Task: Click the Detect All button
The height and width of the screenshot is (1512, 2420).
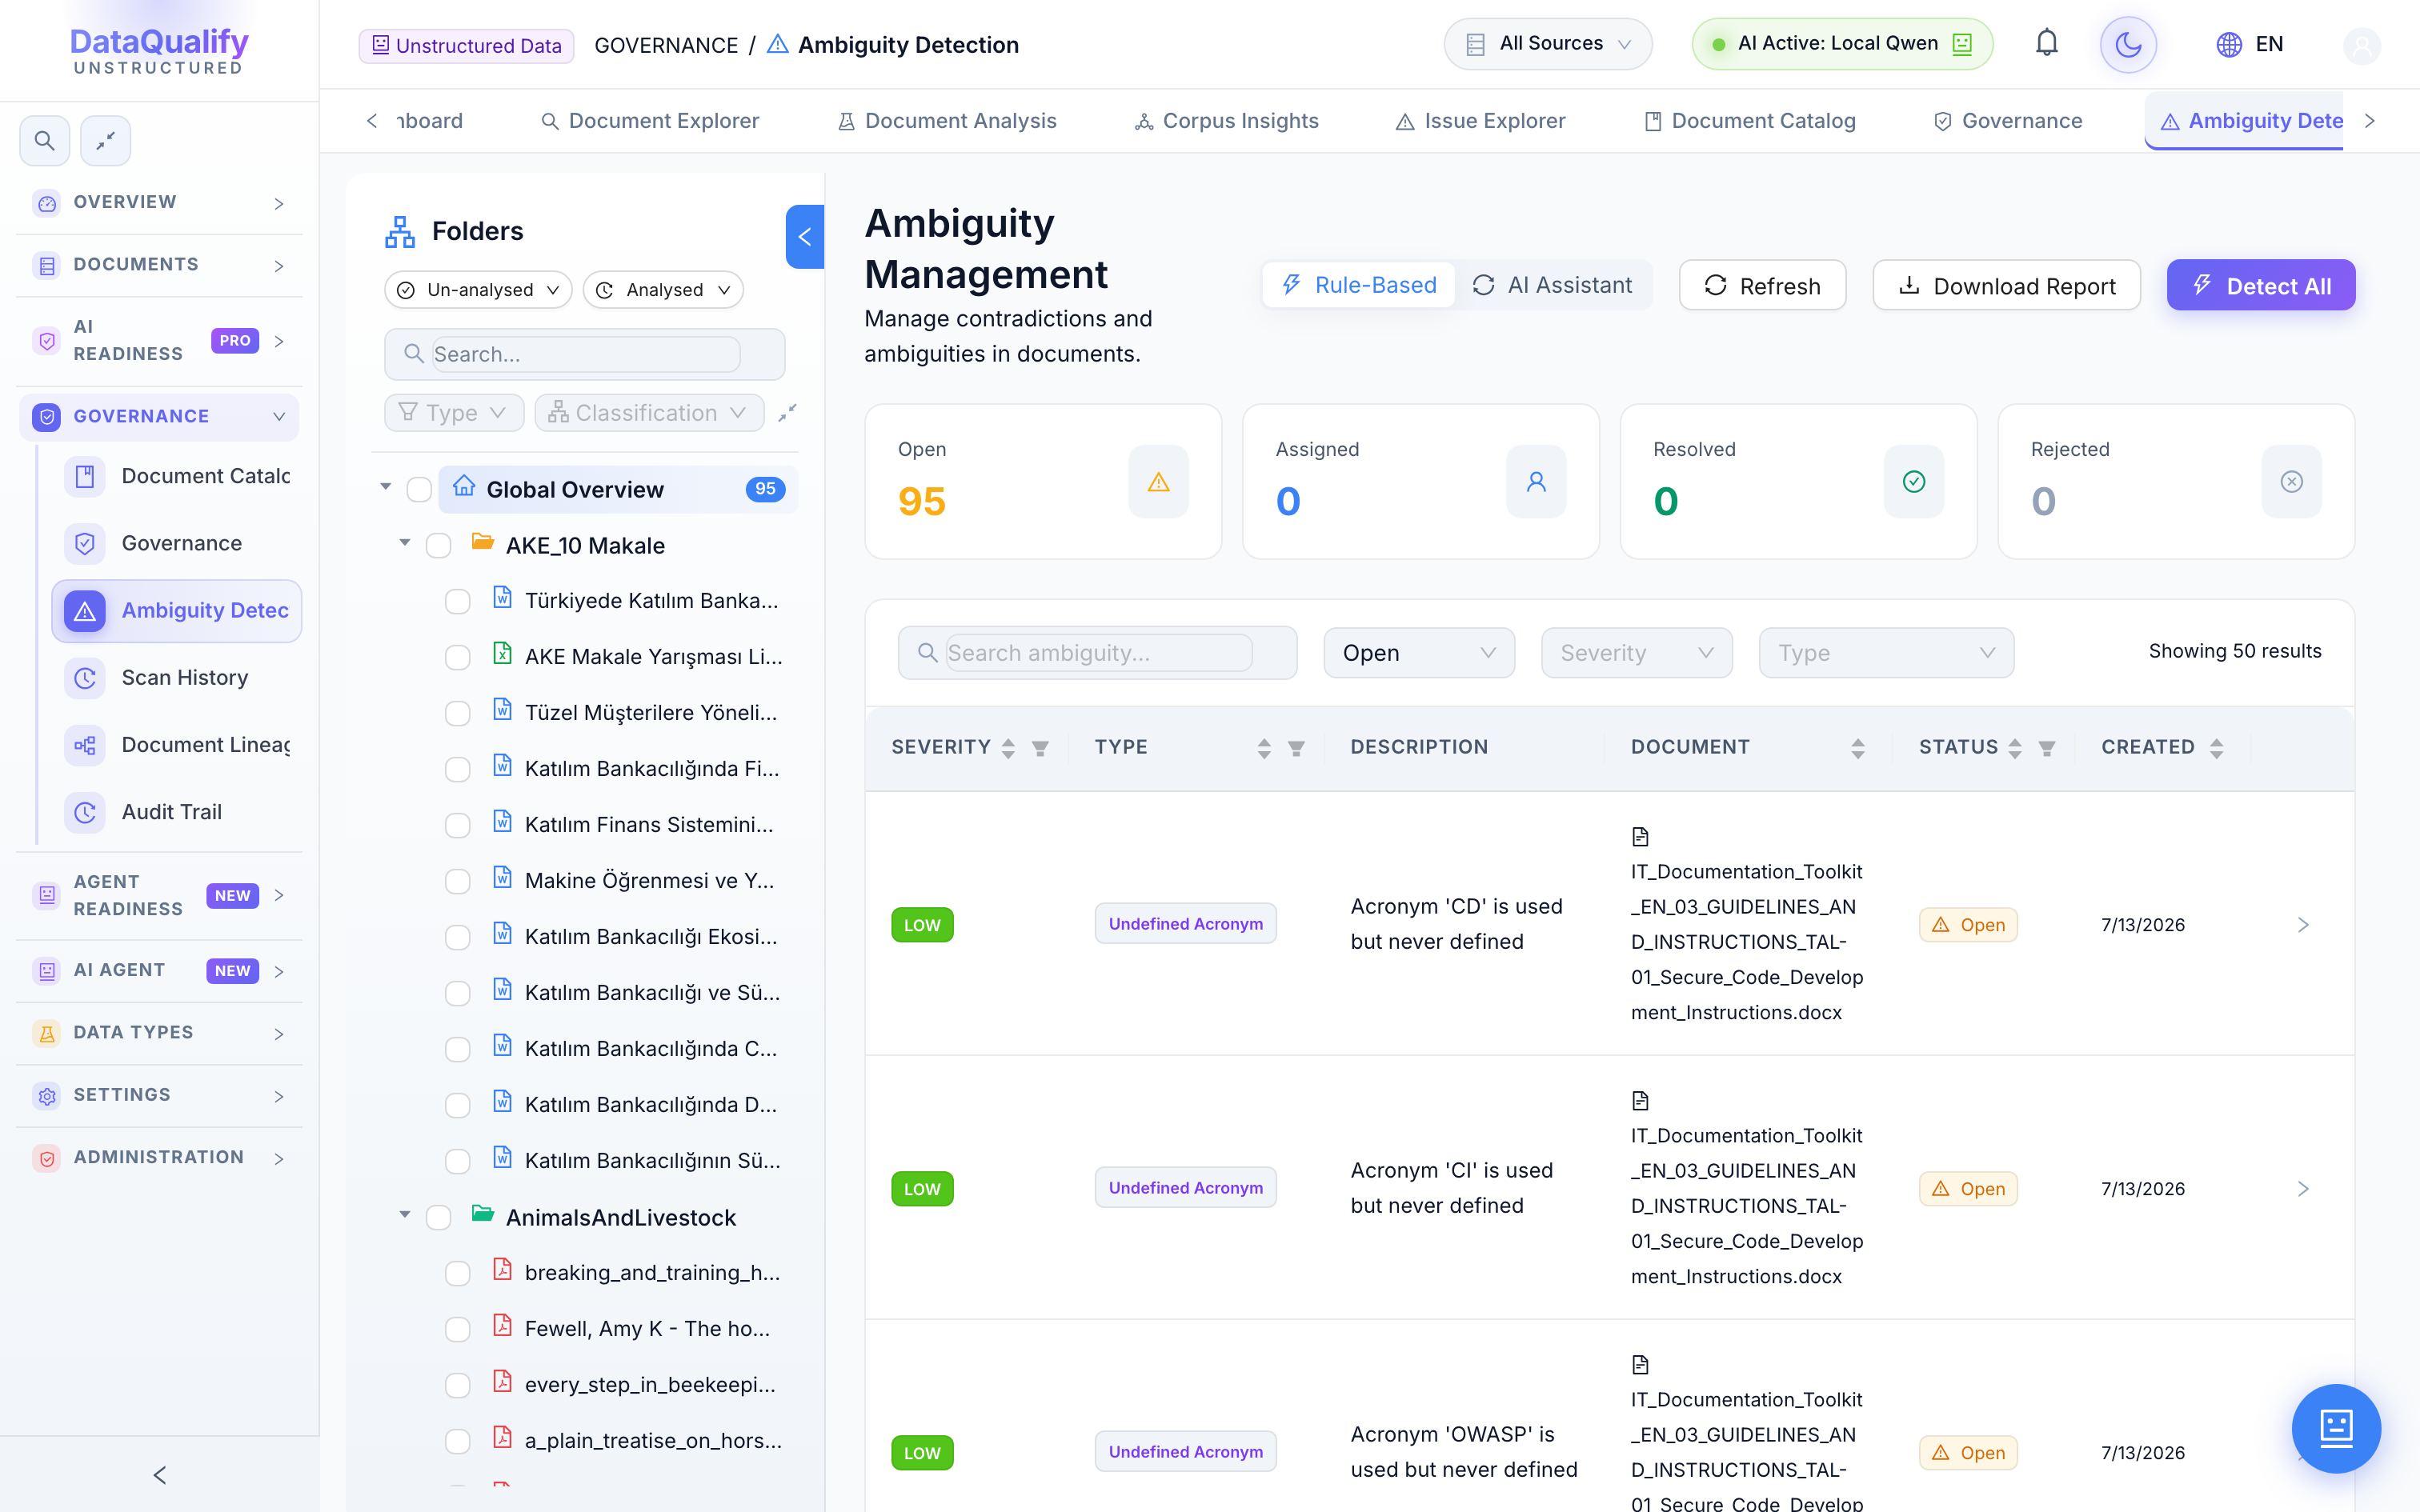Action: pyautogui.click(x=2261, y=286)
